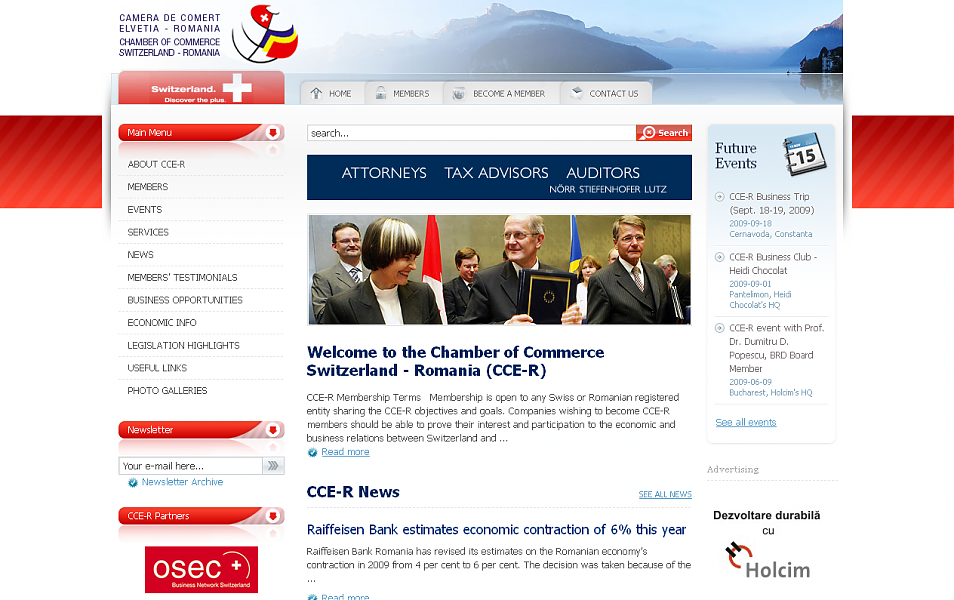Click the padlock icon beside Members tab
The width and height of the screenshot is (954, 600).
[381, 93]
